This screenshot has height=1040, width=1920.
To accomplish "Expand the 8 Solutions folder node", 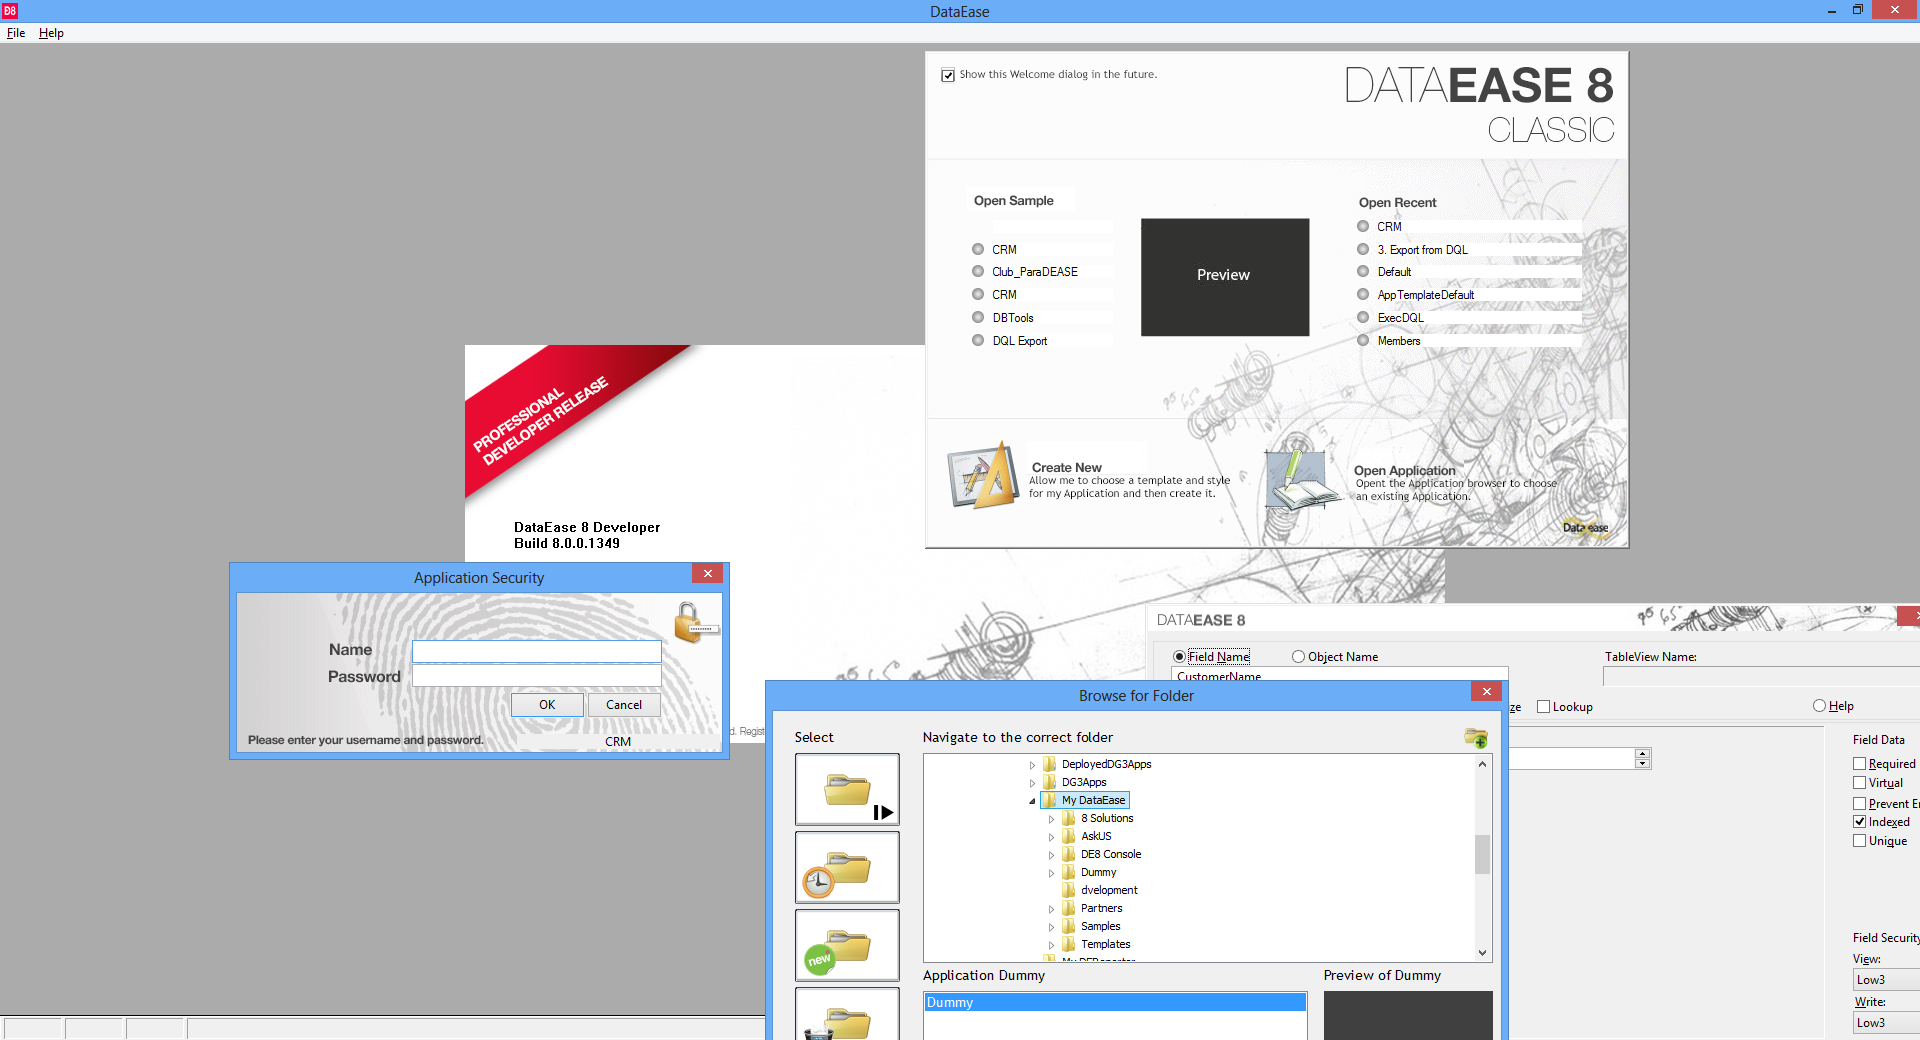I will [1051, 819].
